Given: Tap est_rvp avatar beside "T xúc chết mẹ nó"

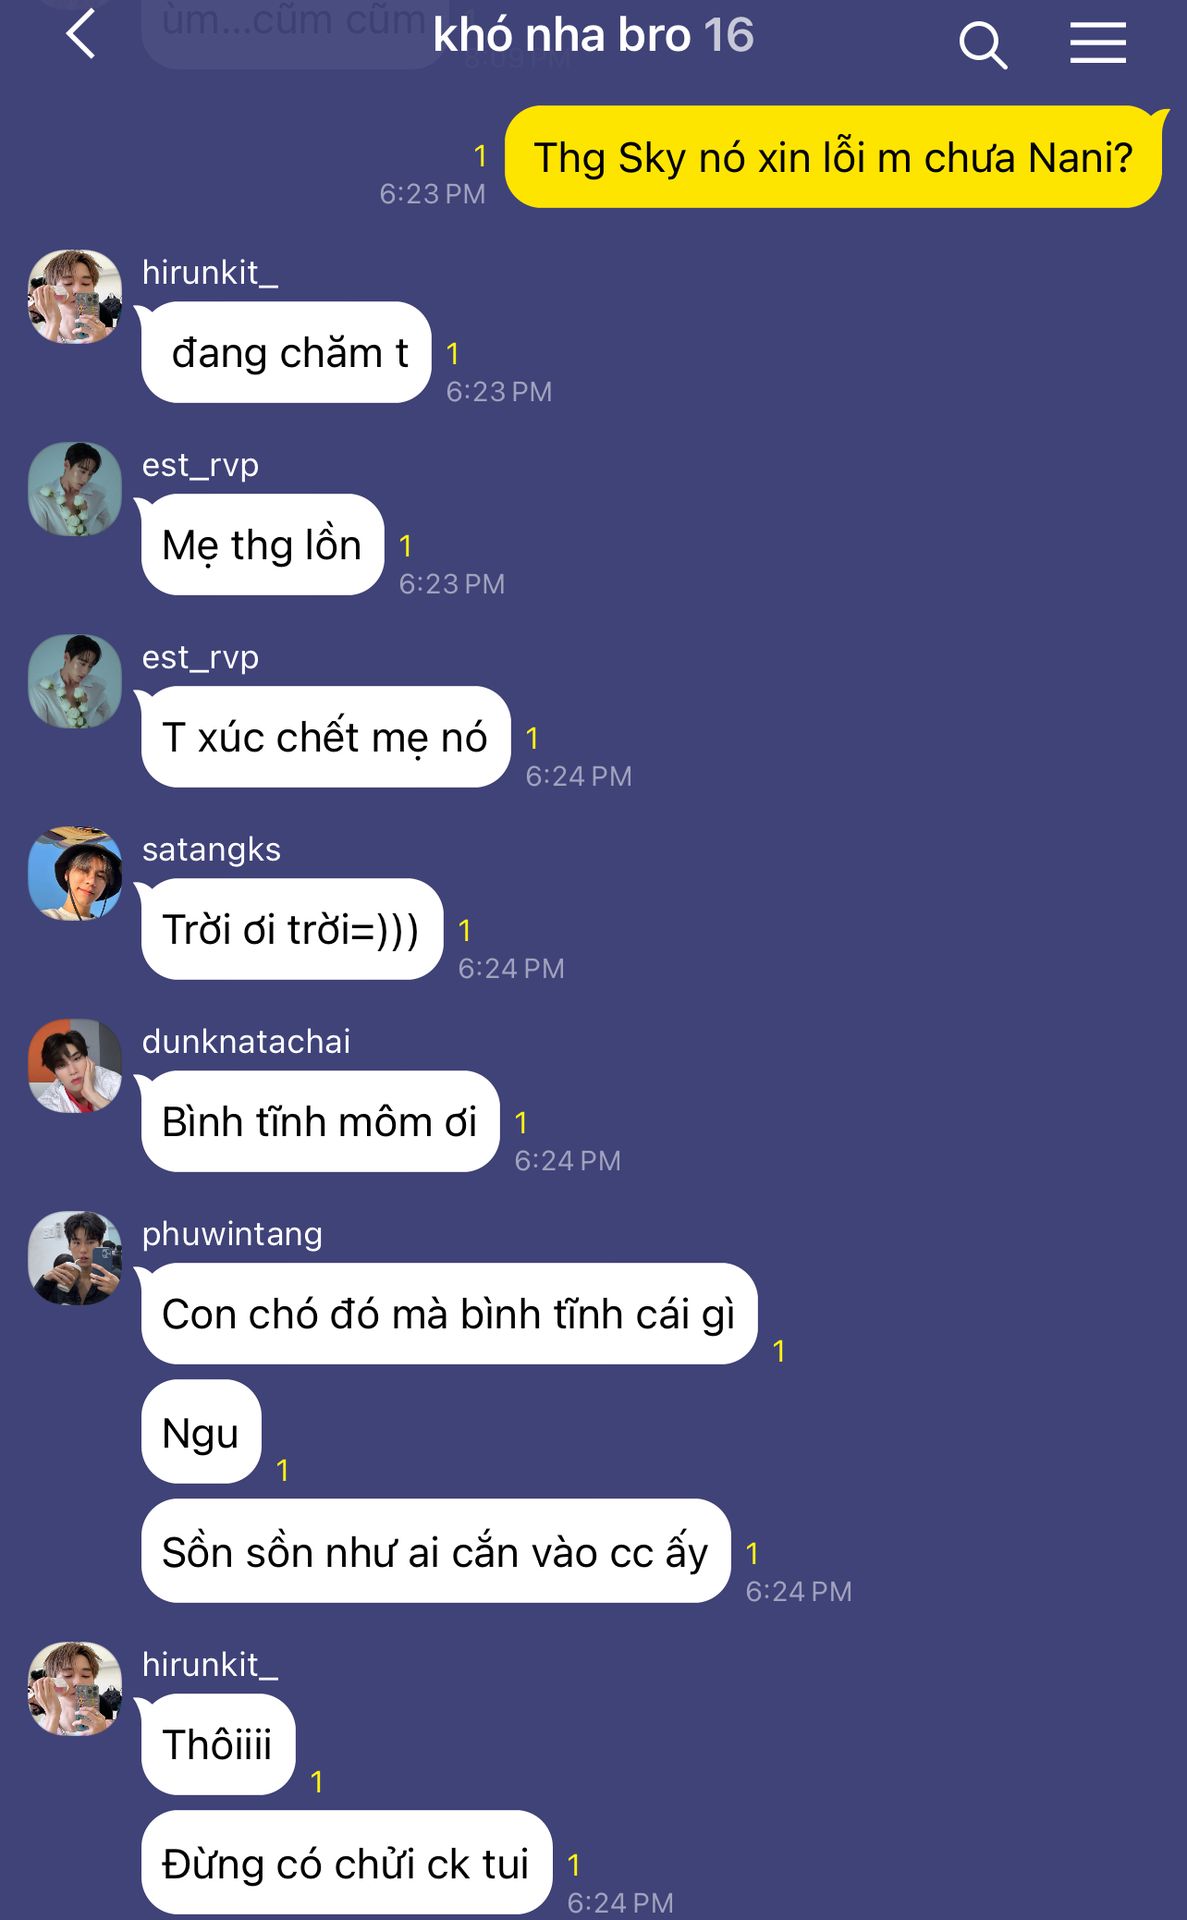Looking at the screenshot, I should coord(75,681).
